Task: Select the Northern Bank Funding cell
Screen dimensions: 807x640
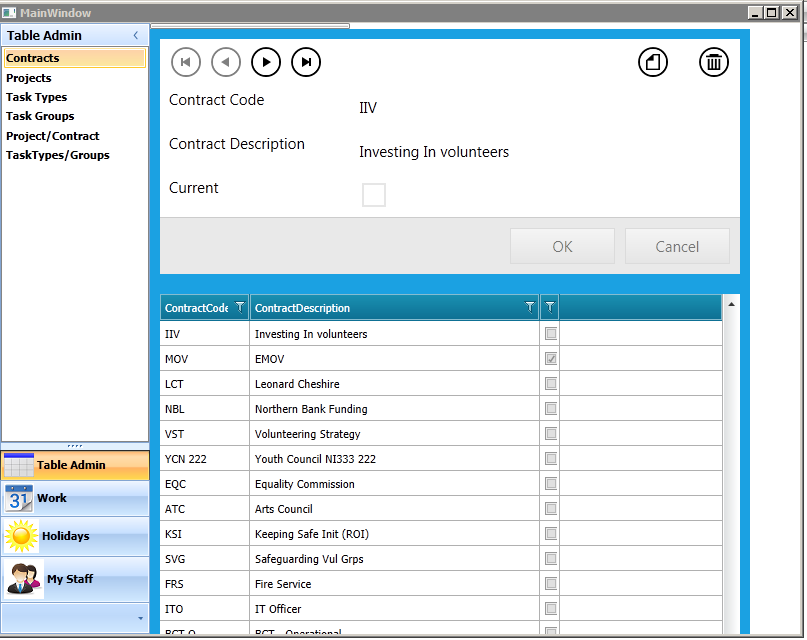Action: [395, 408]
